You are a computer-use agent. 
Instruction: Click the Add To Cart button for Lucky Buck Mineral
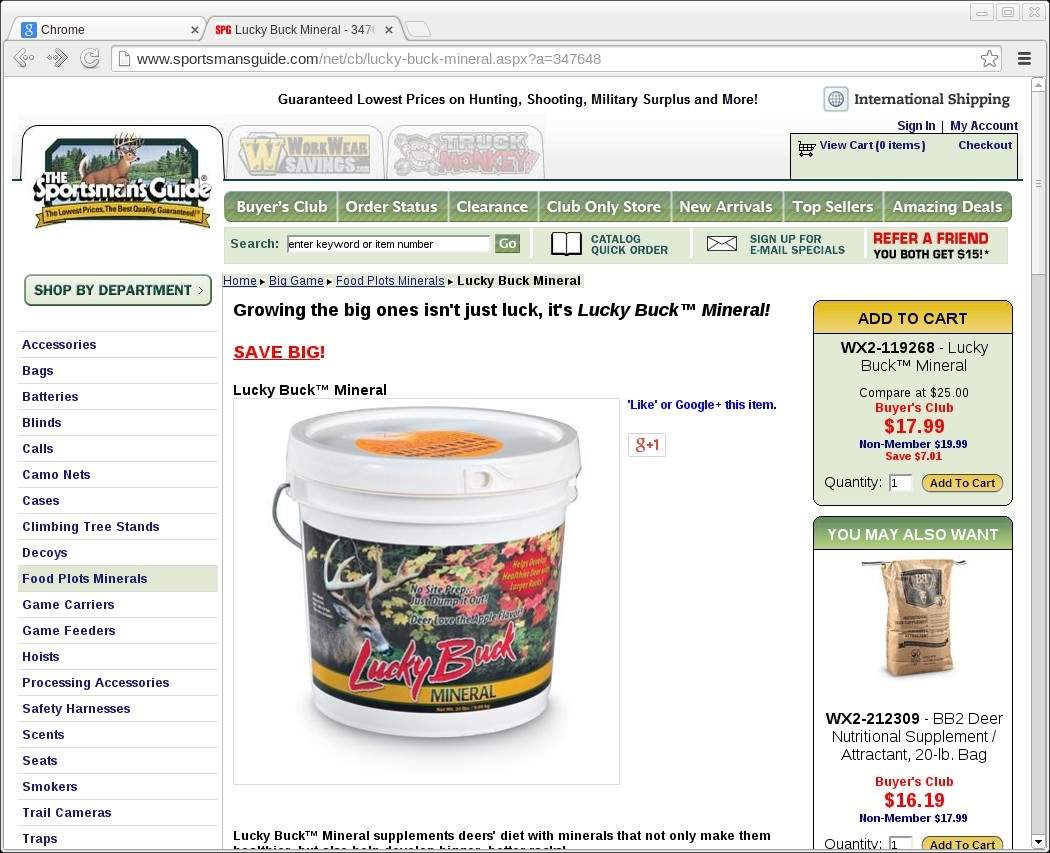tap(962, 483)
